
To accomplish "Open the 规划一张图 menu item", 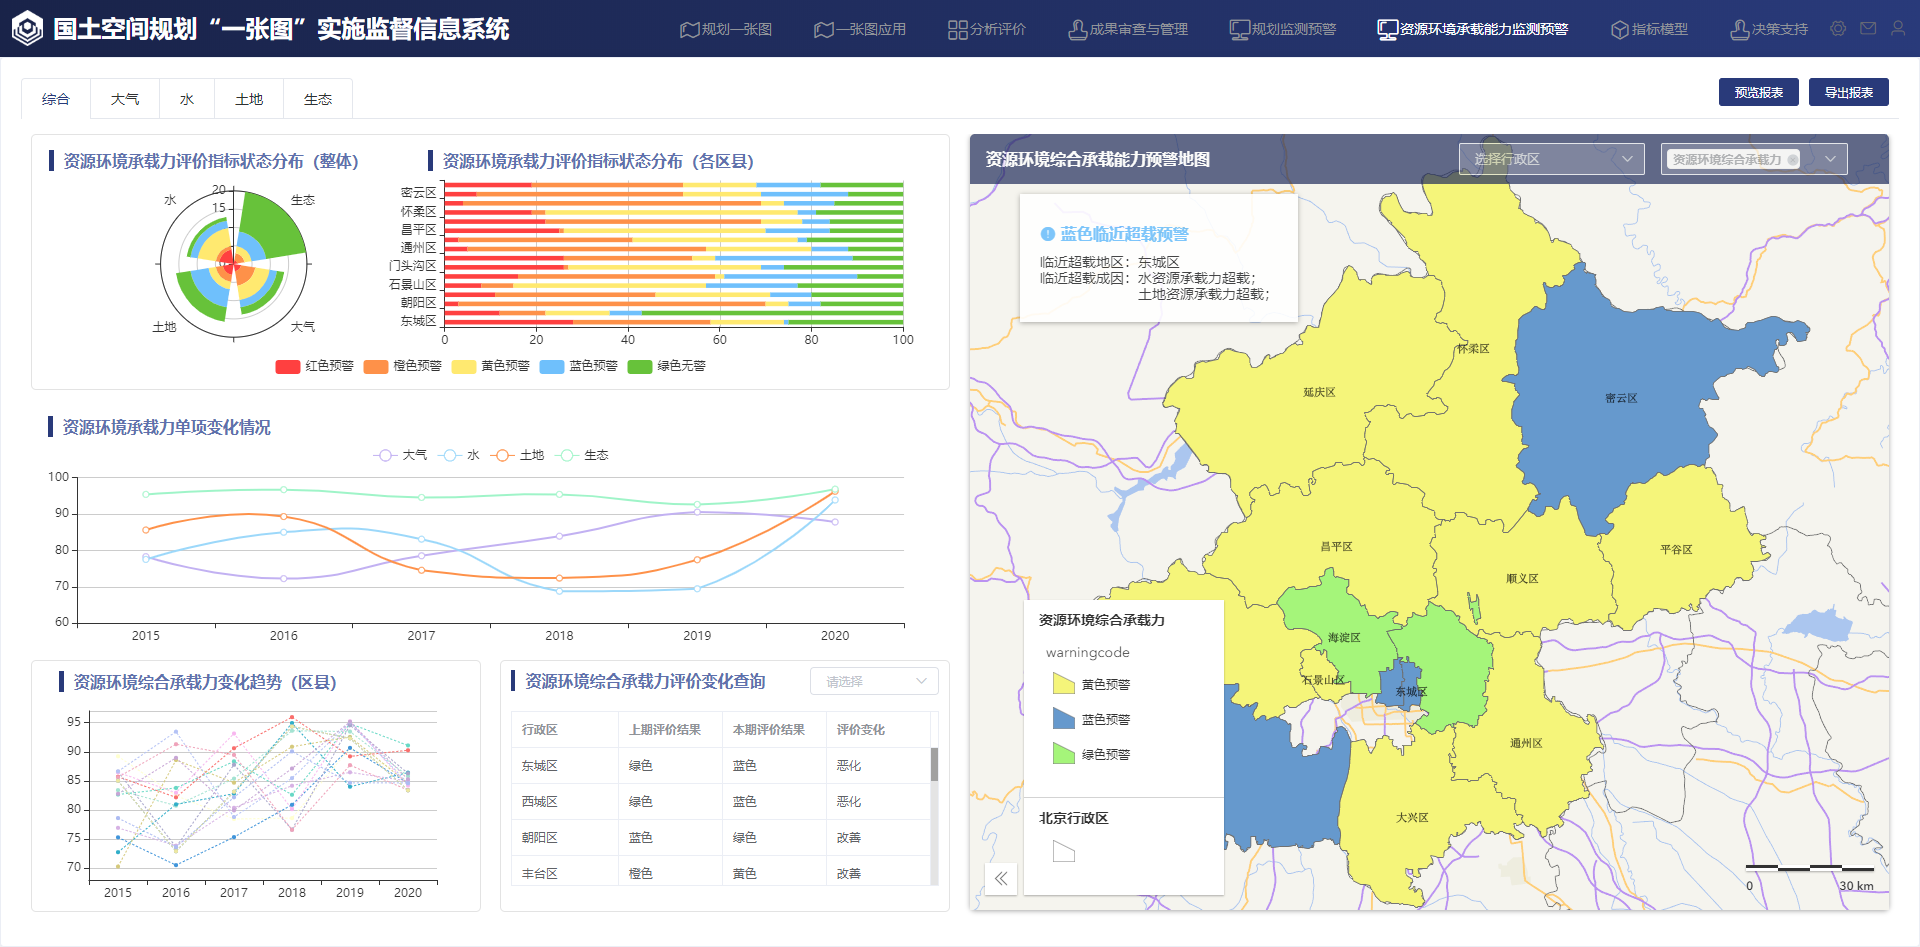I will tap(726, 30).
